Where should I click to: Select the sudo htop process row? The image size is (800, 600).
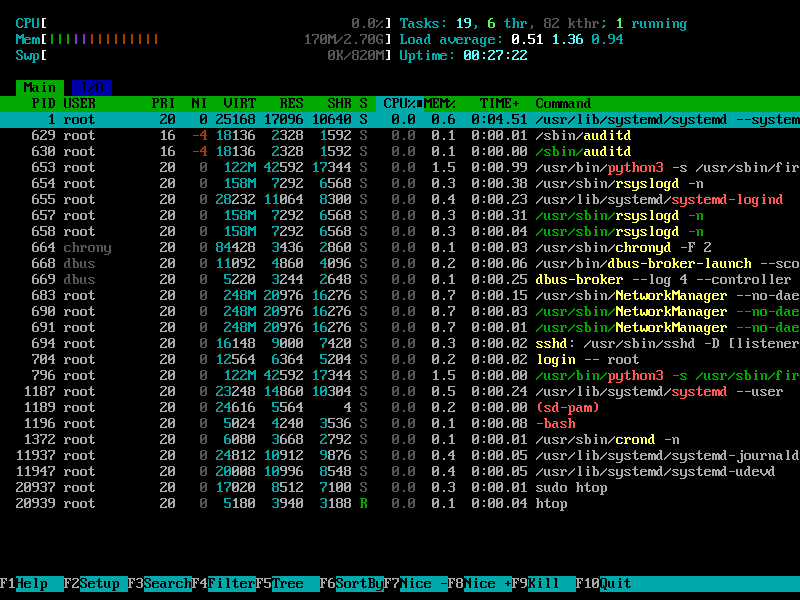click(400, 487)
